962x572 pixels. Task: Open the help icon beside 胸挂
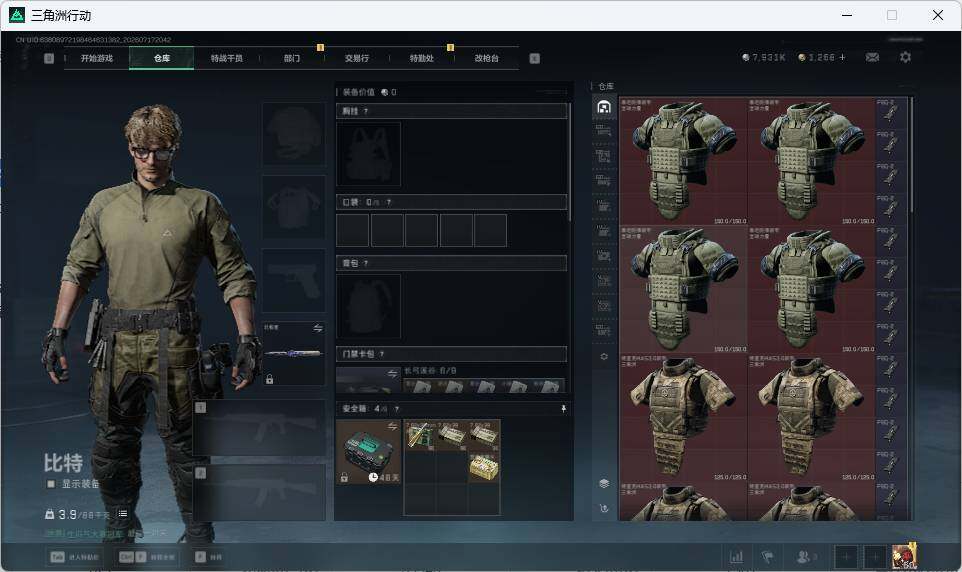click(366, 111)
